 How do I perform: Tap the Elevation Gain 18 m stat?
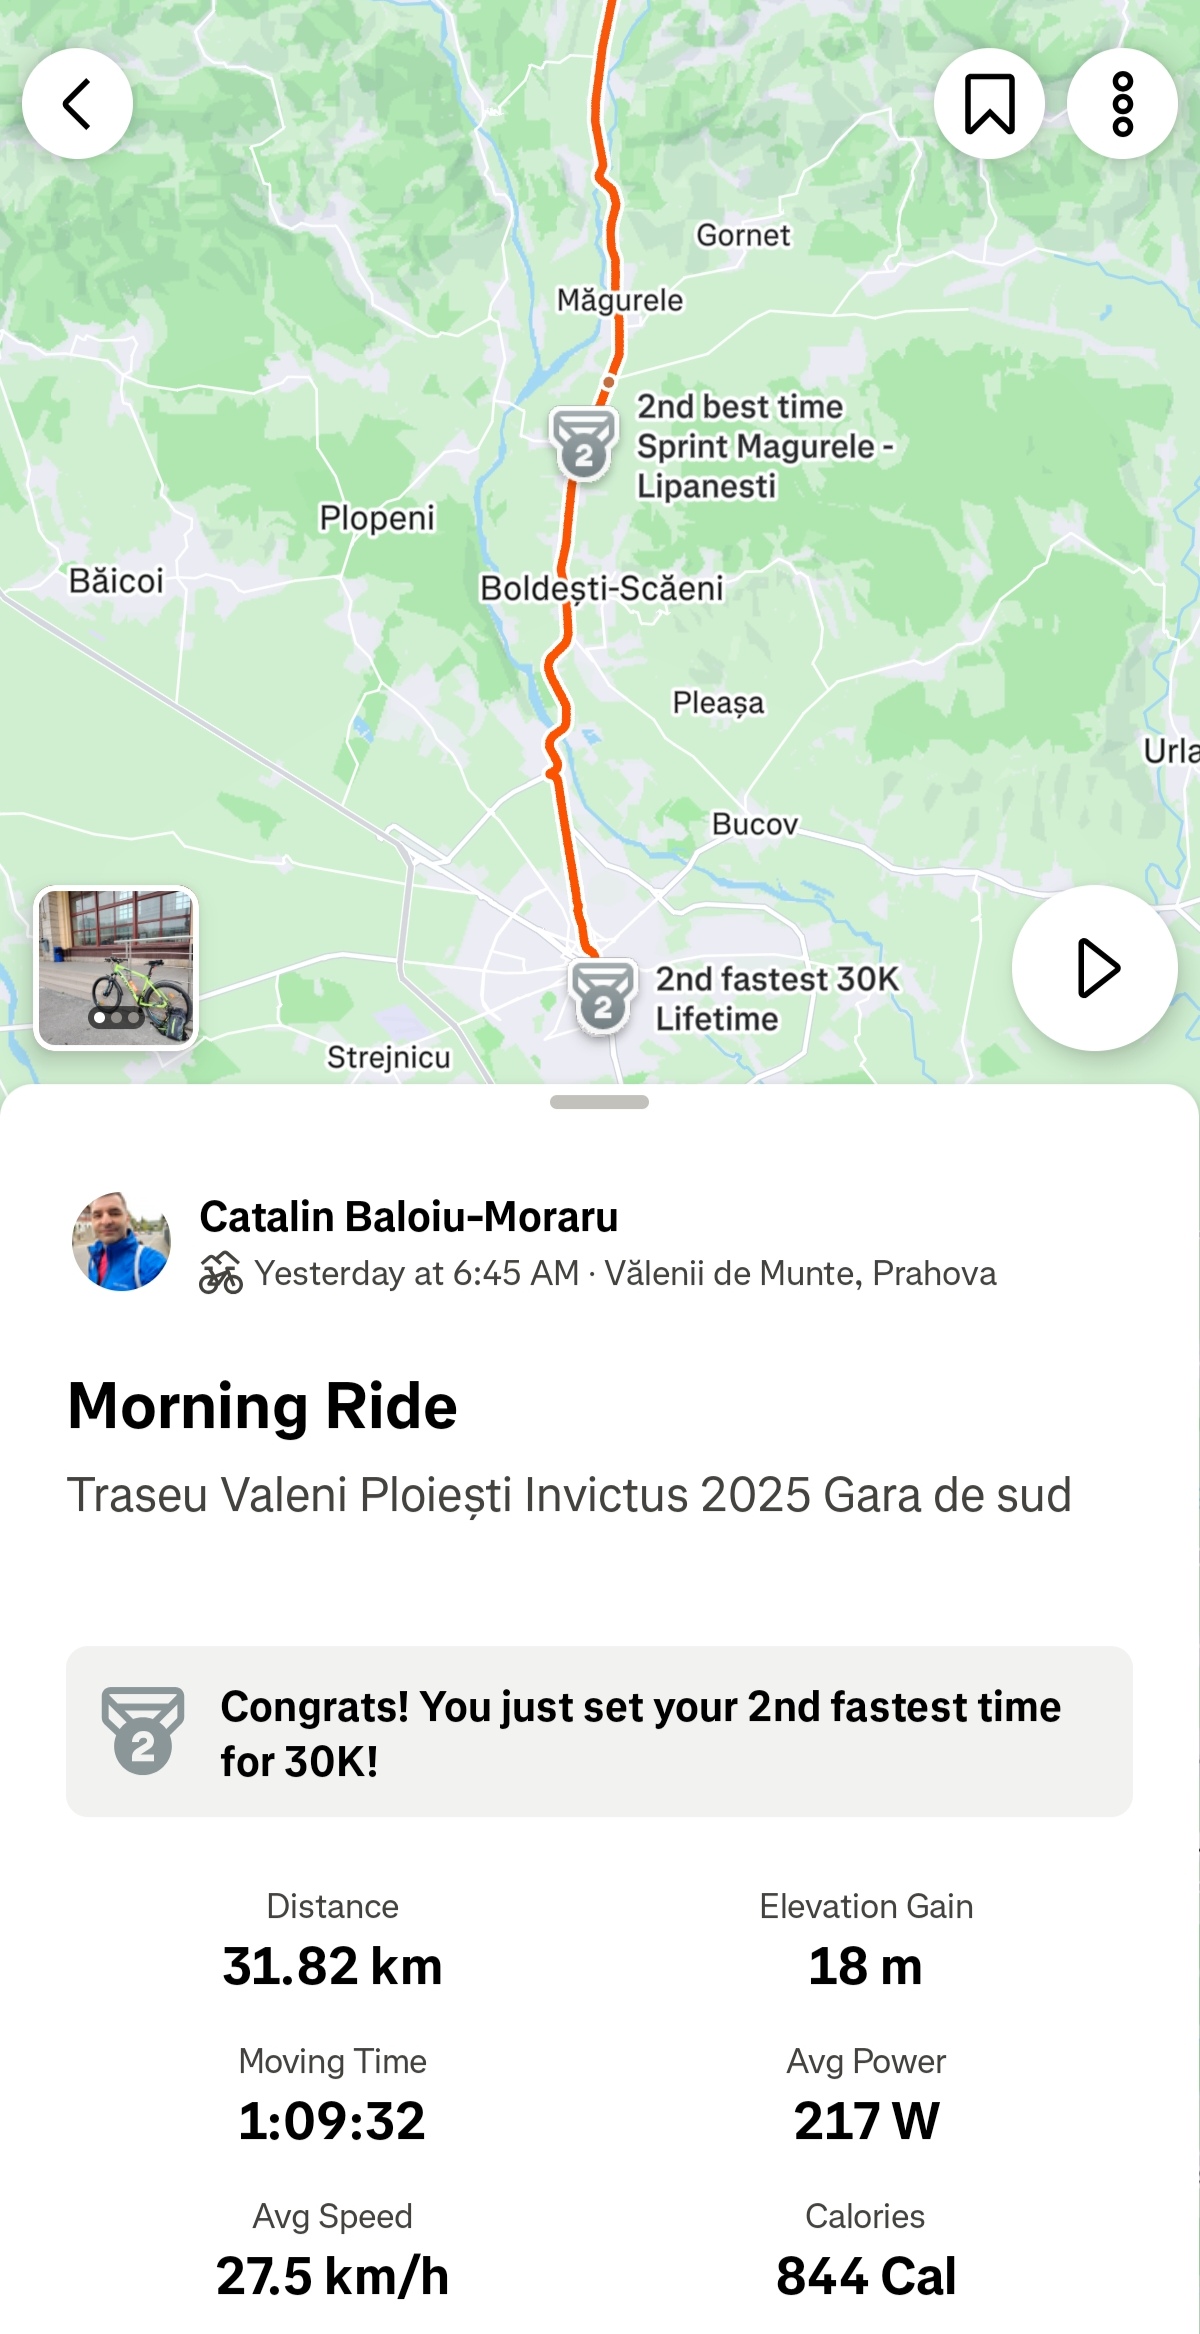(866, 1942)
